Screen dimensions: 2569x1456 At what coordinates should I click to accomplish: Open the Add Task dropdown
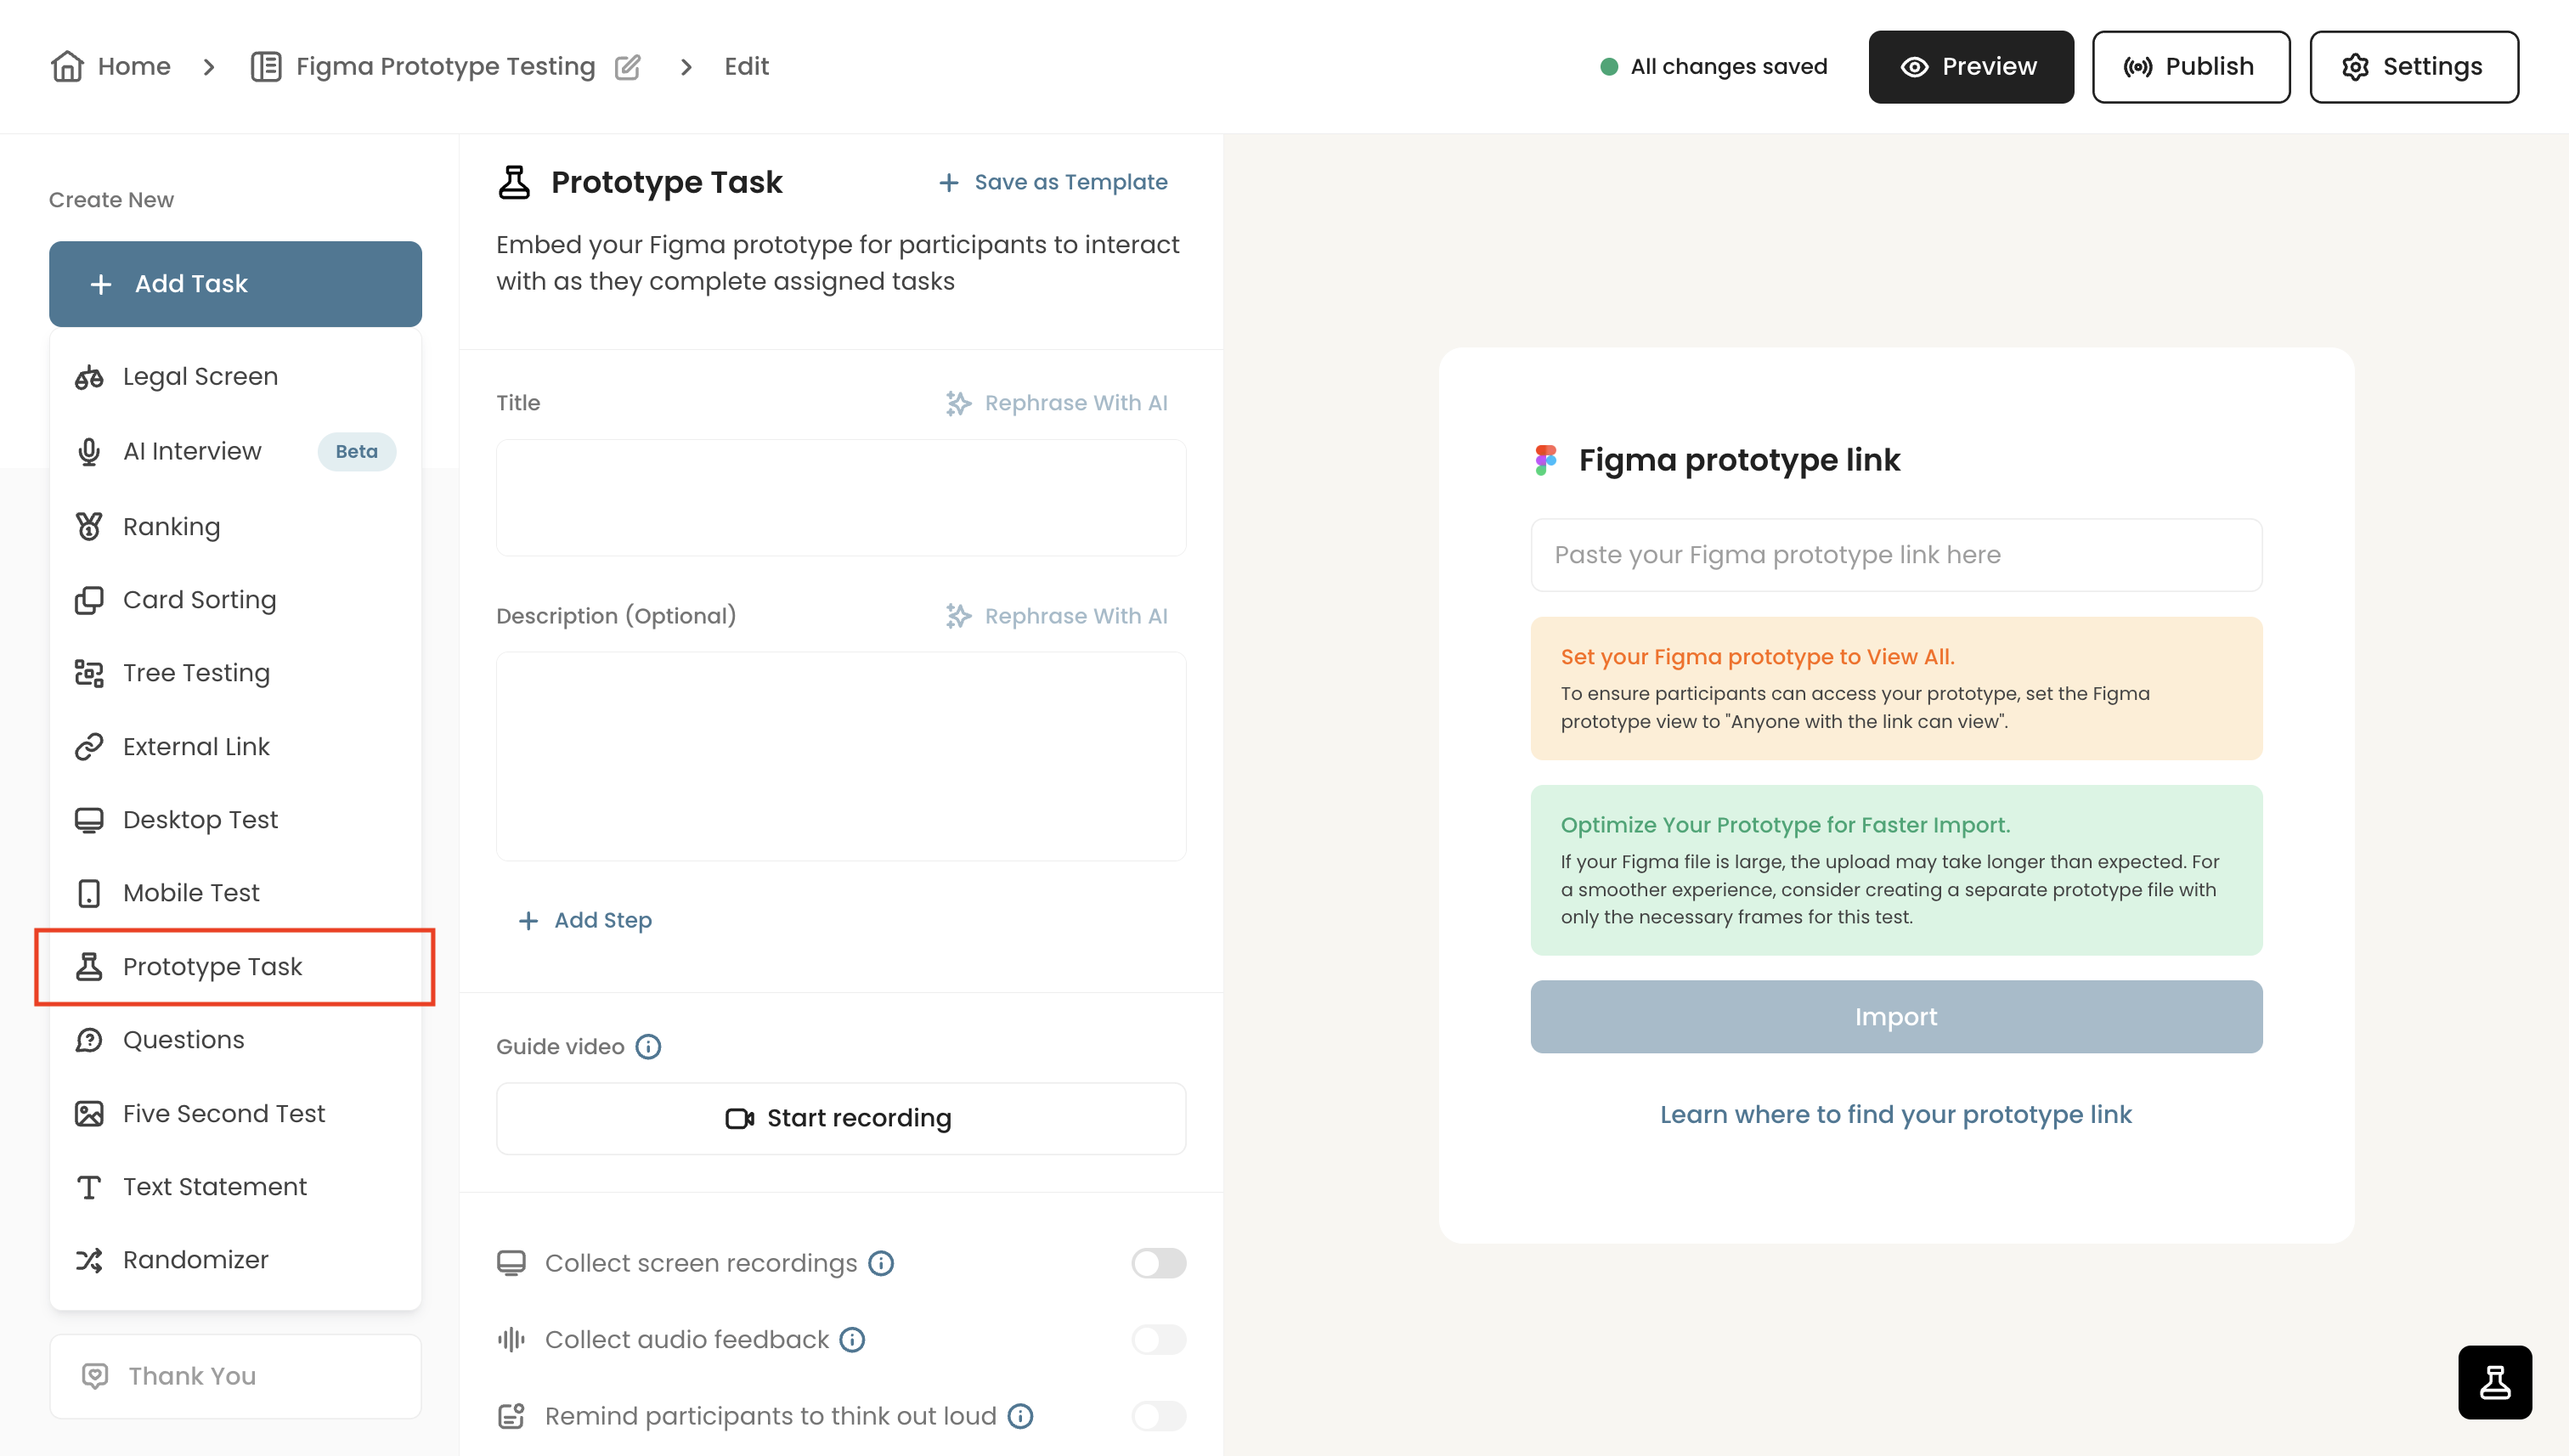[235, 283]
